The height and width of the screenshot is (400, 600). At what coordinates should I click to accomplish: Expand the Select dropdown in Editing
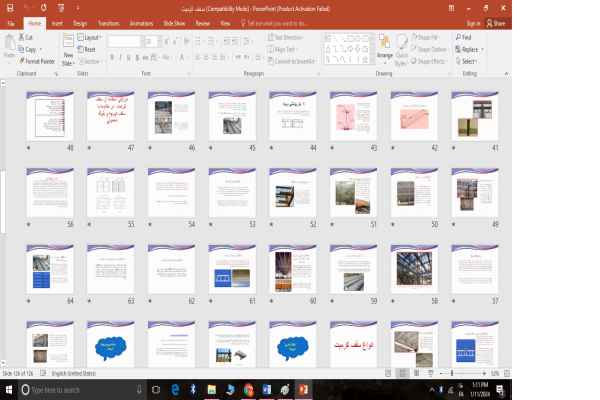[x=468, y=61]
